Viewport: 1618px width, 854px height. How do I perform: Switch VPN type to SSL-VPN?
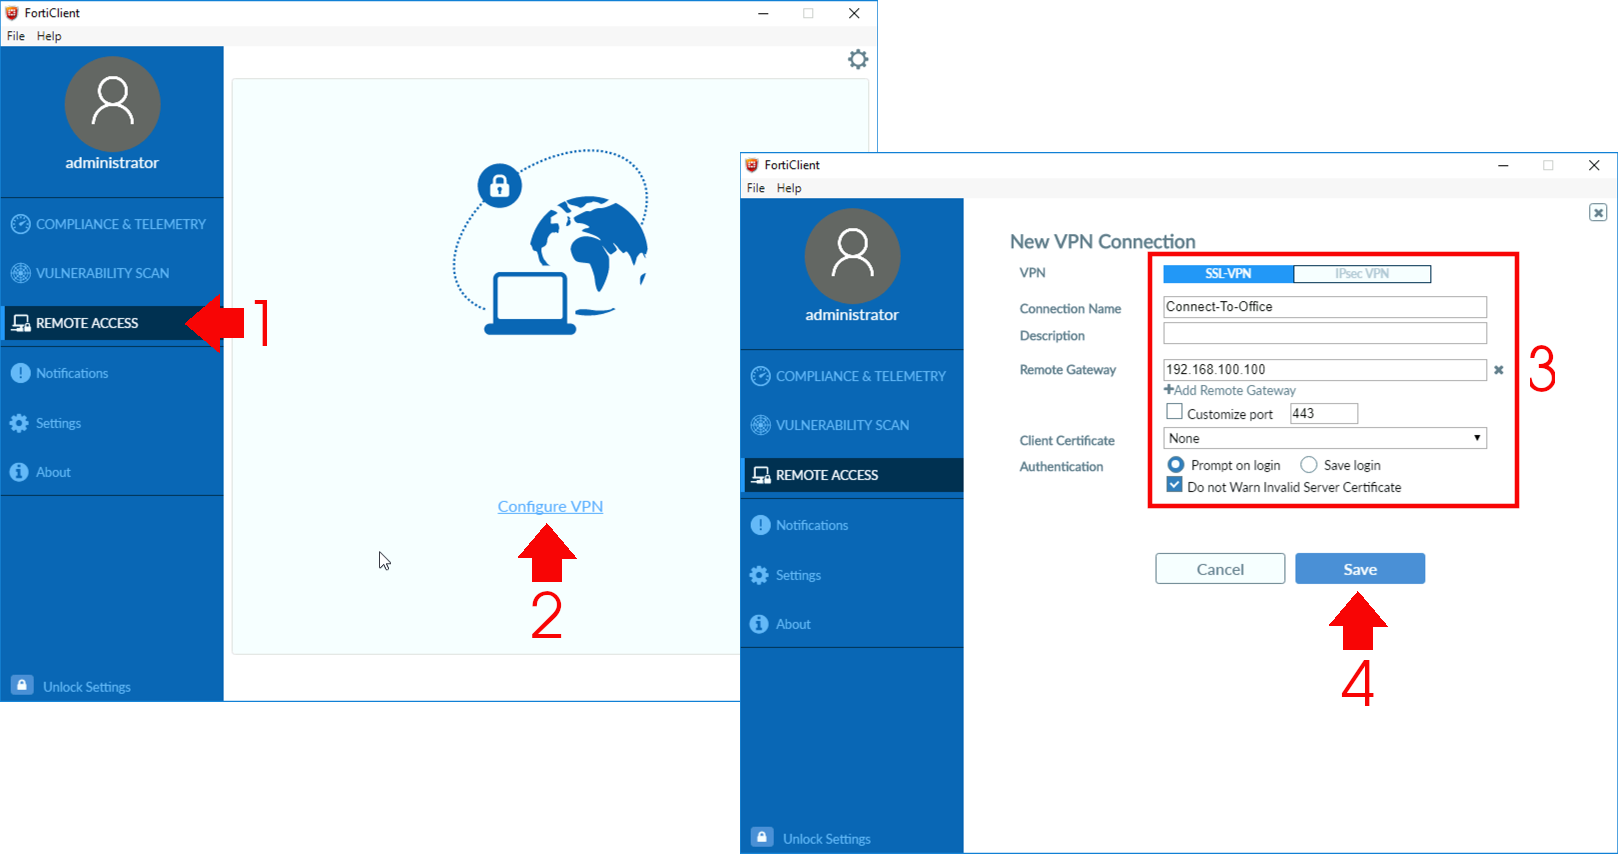1228,273
